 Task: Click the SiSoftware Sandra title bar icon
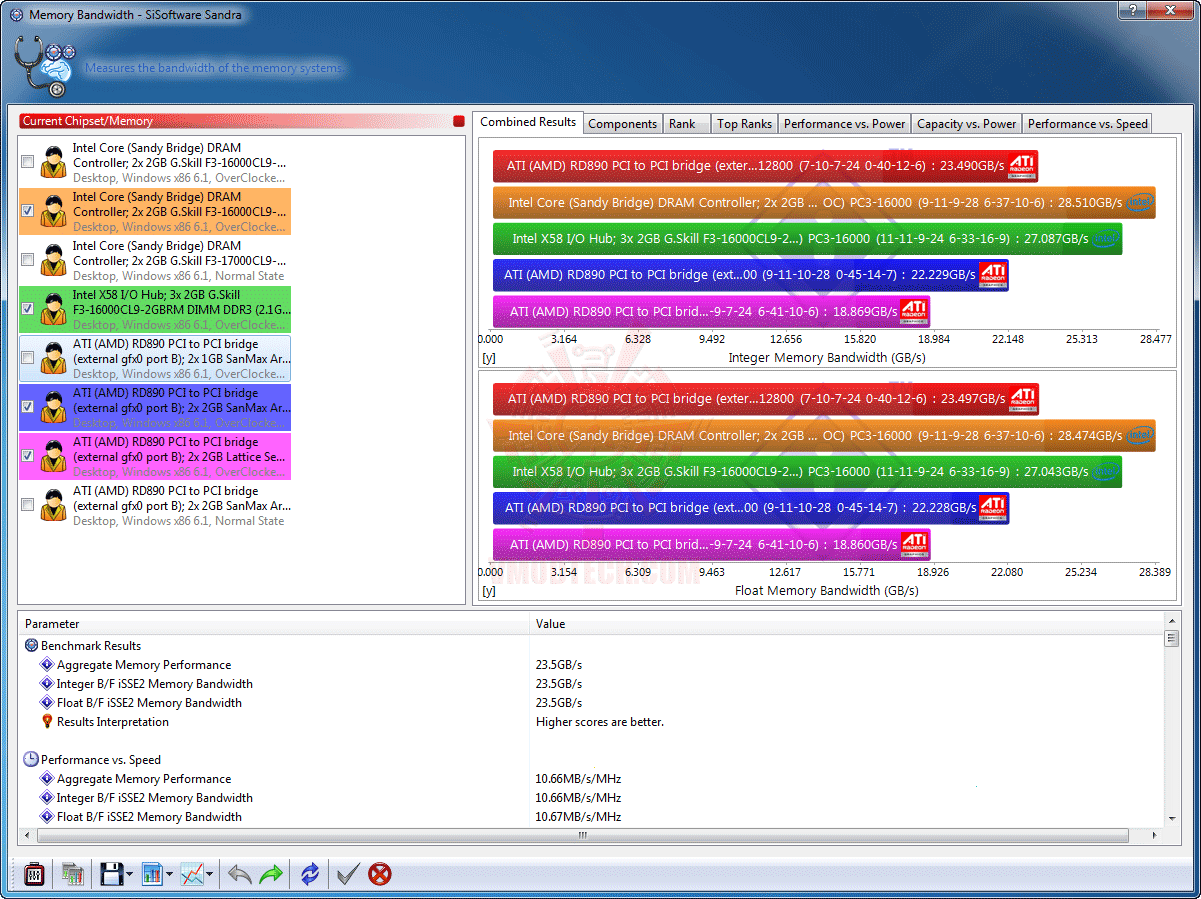click(16, 15)
